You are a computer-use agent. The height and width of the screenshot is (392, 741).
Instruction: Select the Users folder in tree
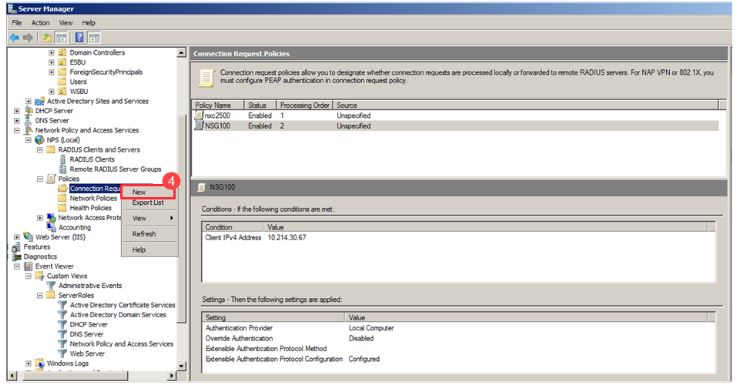(78, 82)
